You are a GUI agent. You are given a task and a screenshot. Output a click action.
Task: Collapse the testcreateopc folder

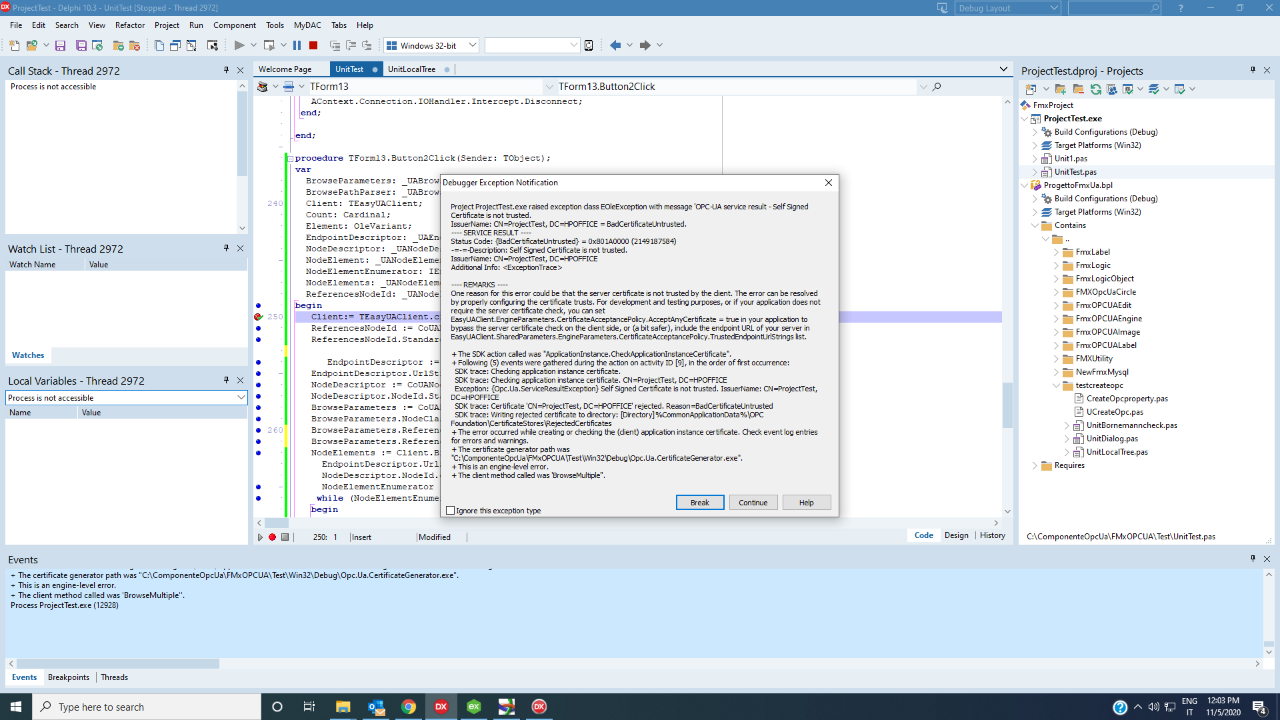click(1057, 385)
